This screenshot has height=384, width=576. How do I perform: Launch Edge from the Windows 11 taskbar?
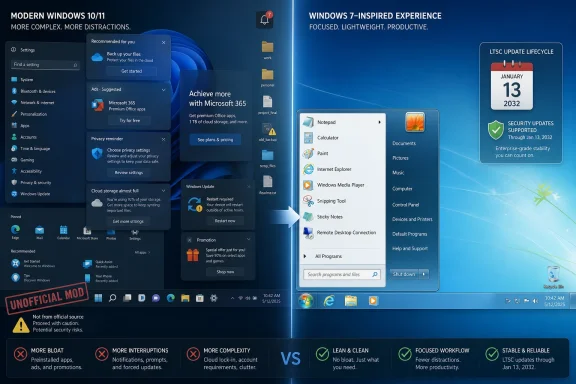pyautogui.click(x=170, y=298)
